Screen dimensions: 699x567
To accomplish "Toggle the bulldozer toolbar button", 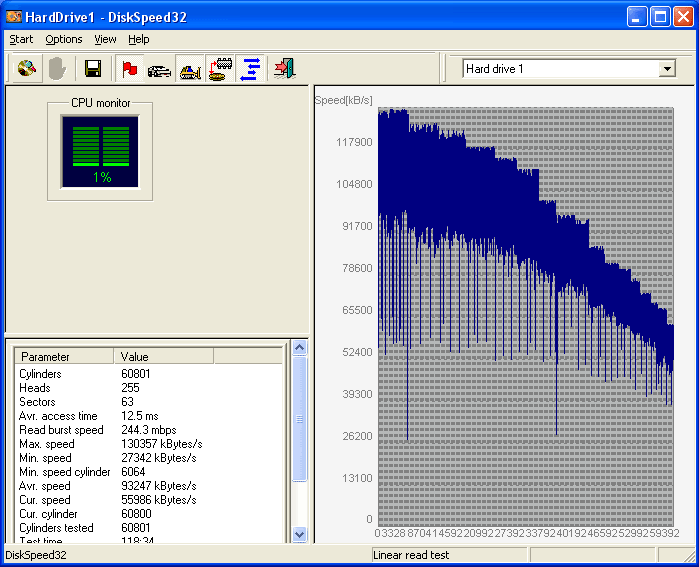I will point(190,69).
